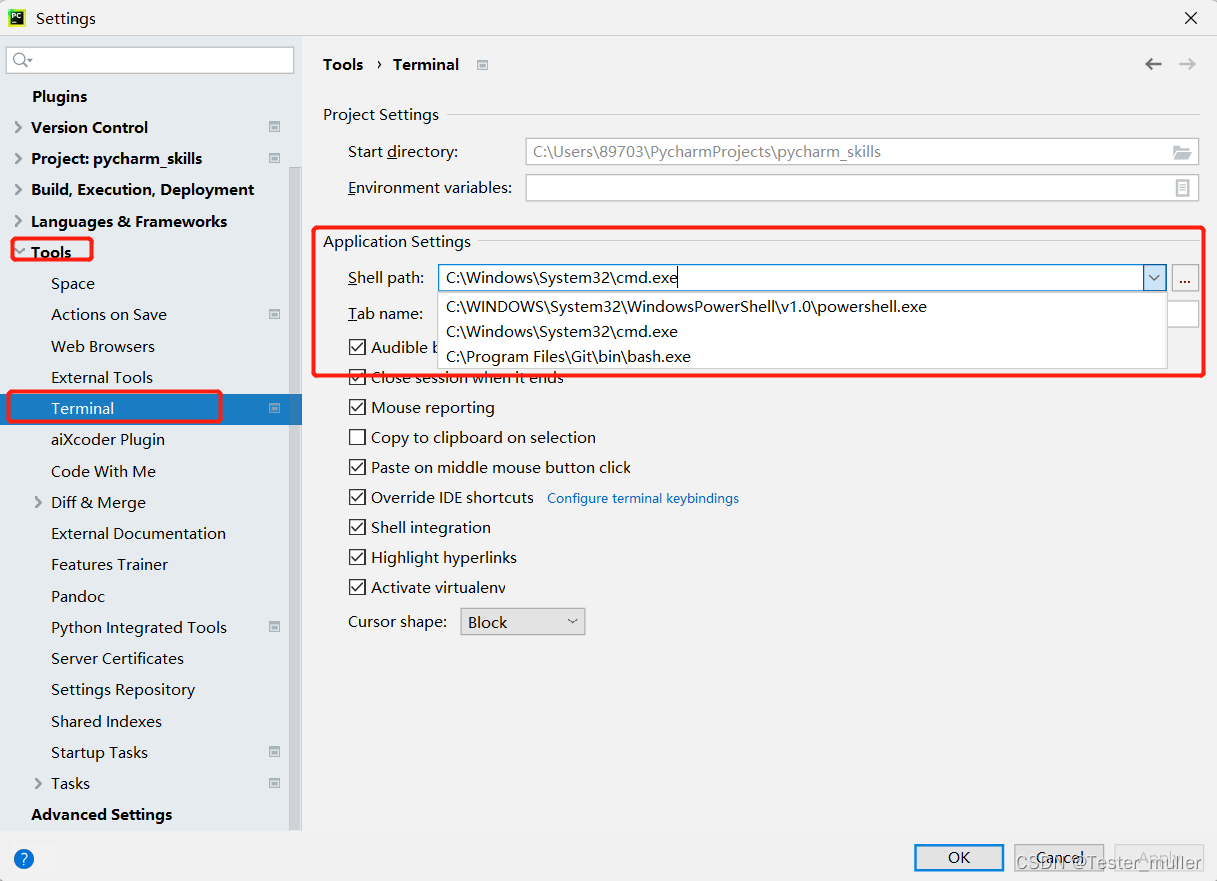Click the settings search input field
Image resolution: width=1217 pixels, height=881 pixels.
pos(150,60)
